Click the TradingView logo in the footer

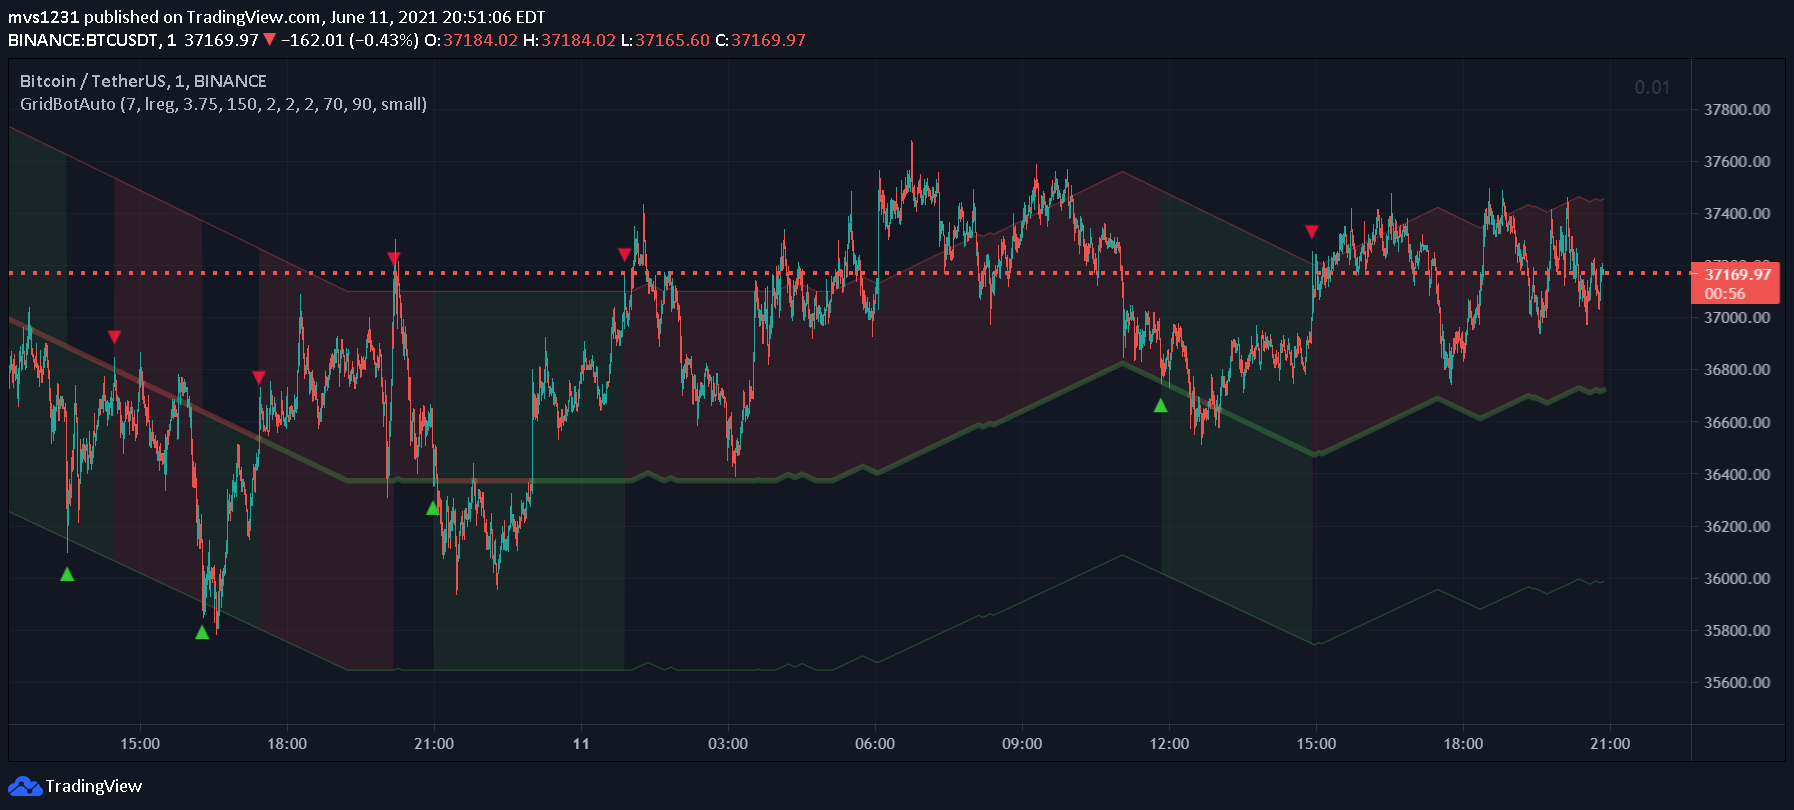tap(76, 786)
